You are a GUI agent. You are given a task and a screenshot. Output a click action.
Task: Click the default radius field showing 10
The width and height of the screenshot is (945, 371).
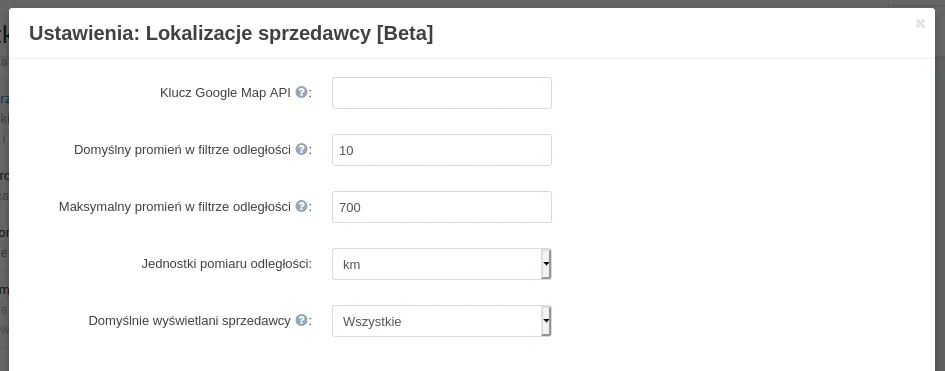[x=442, y=150]
